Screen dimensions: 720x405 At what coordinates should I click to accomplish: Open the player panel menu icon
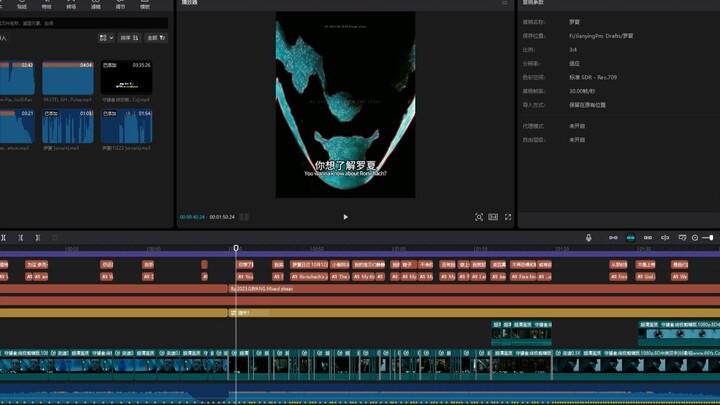coord(504,3)
